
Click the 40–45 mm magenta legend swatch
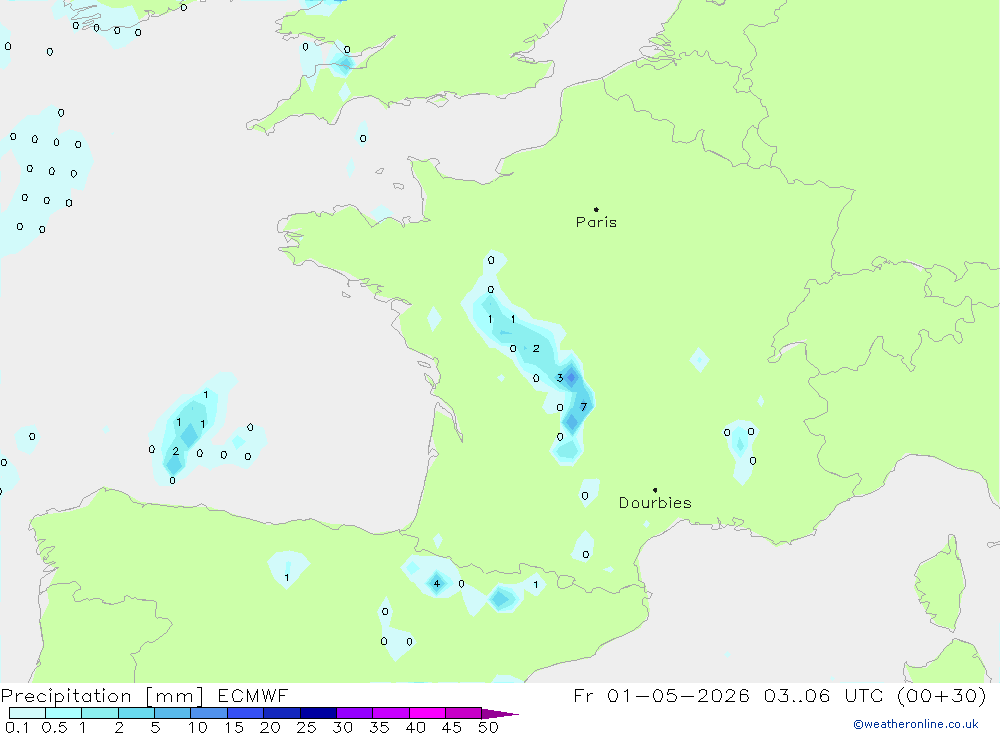[427, 713]
